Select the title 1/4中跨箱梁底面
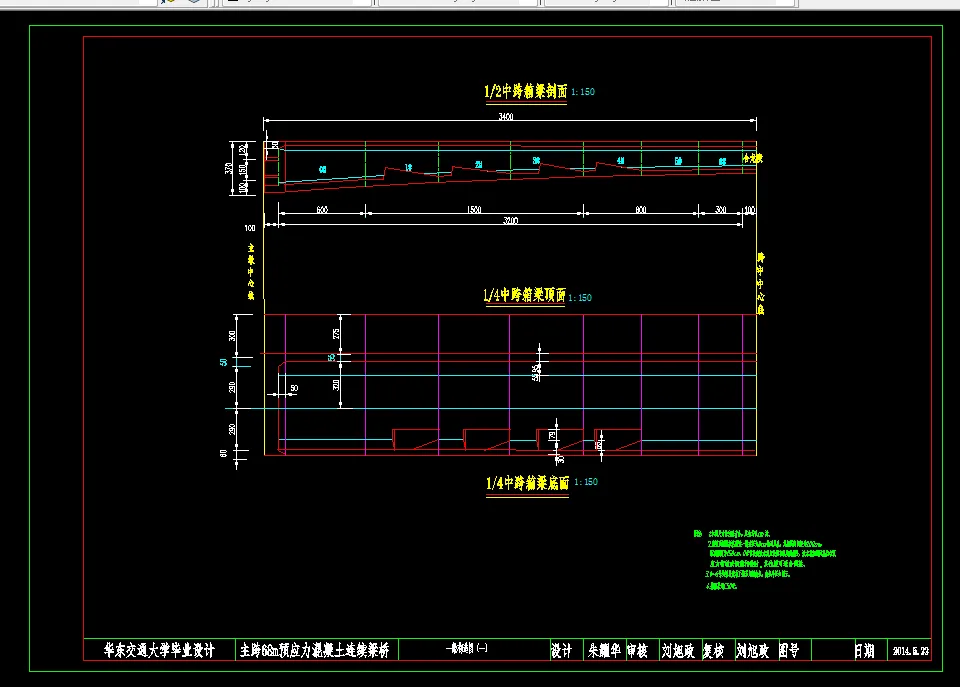This screenshot has width=960, height=687. tap(527, 483)
